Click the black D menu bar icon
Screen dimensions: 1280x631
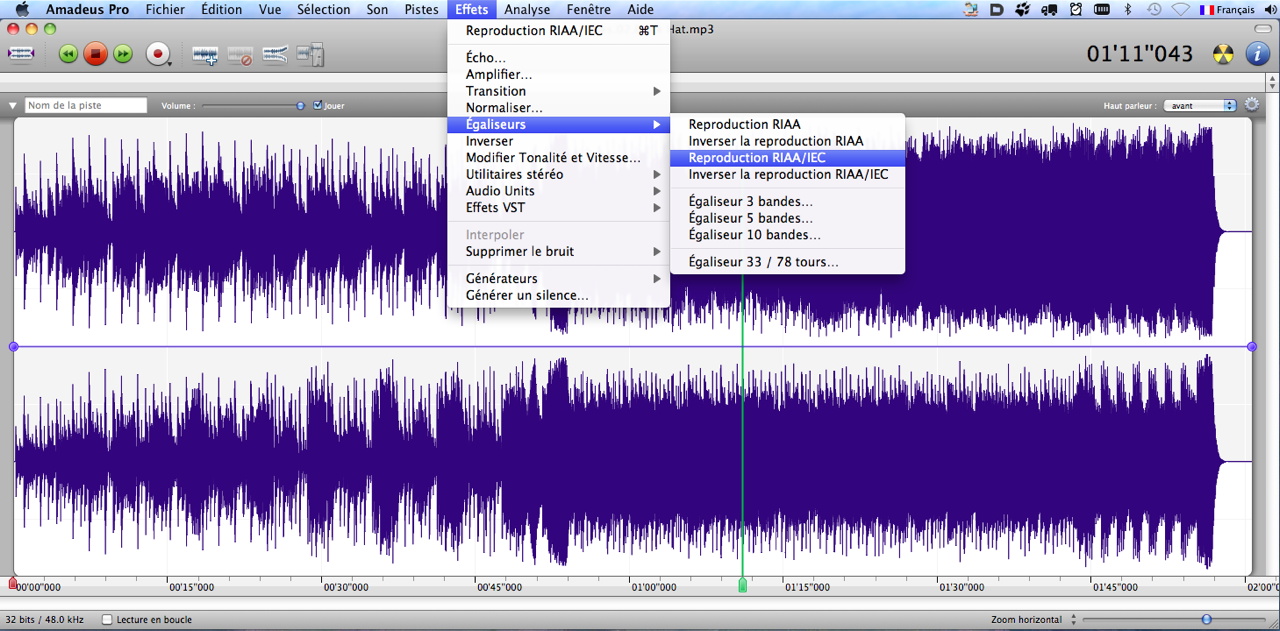click(997, 9)
